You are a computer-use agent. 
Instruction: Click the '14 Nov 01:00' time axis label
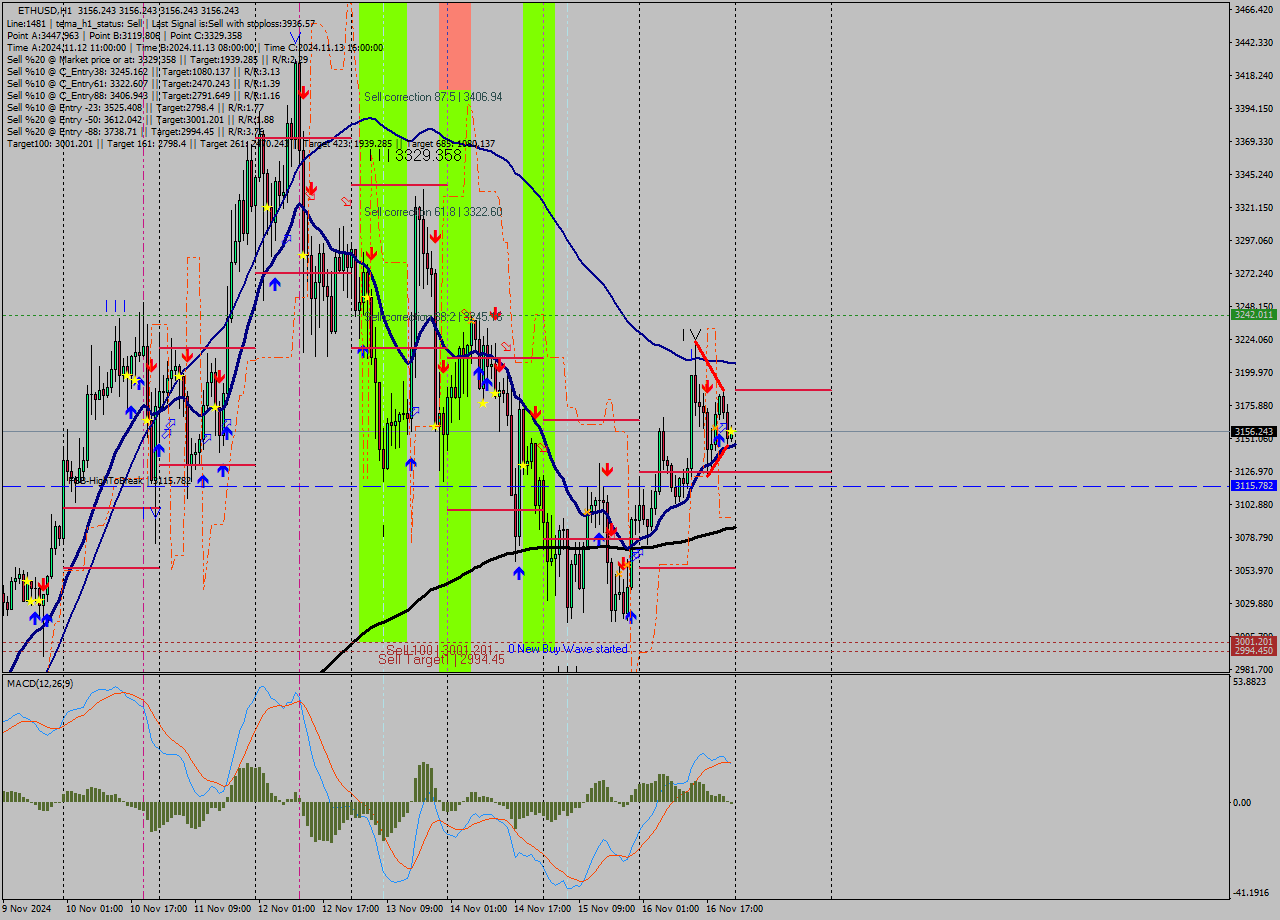[479, 909]
